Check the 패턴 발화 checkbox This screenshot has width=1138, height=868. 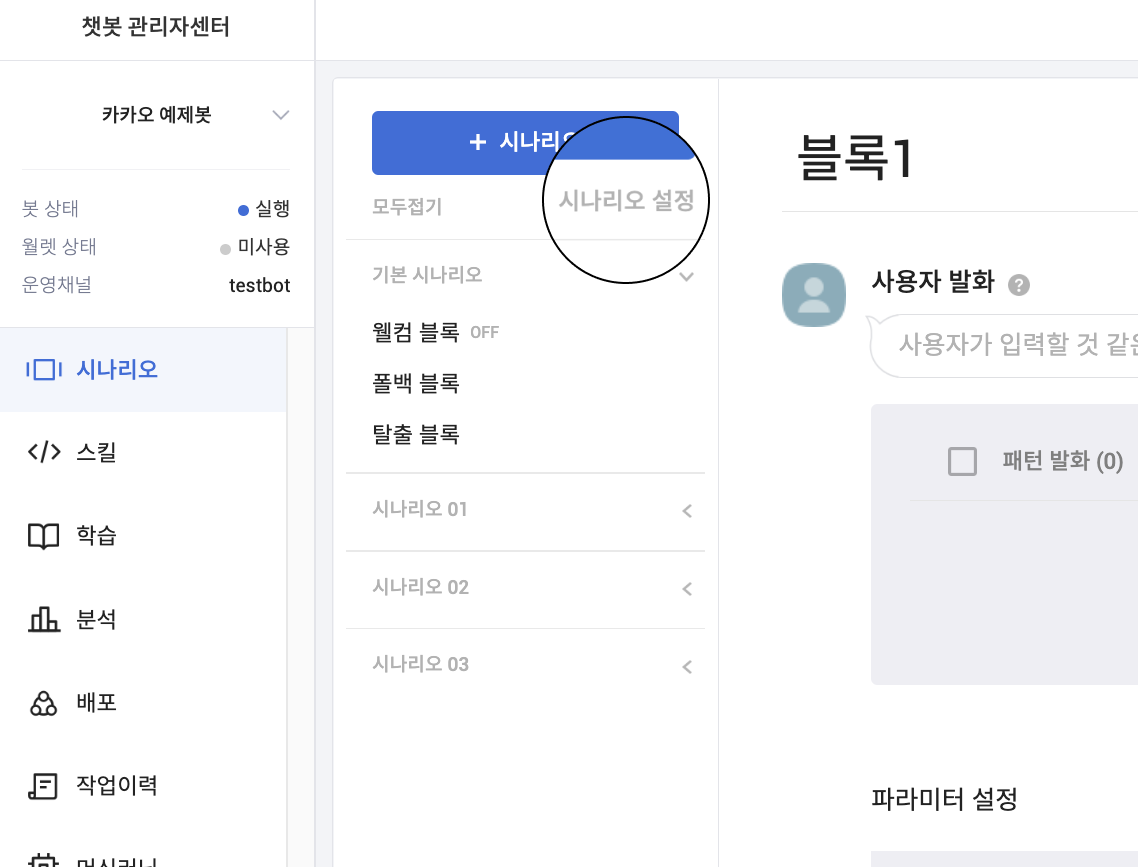pos(962,461)
